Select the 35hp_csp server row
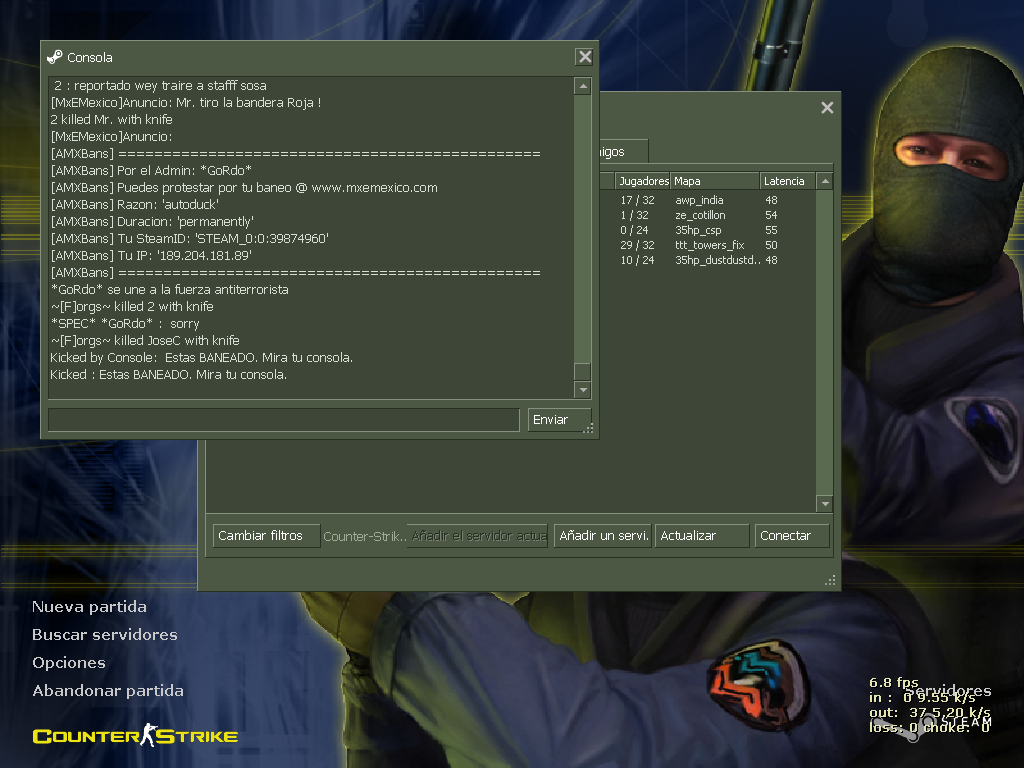 click(x=707, y=231)
